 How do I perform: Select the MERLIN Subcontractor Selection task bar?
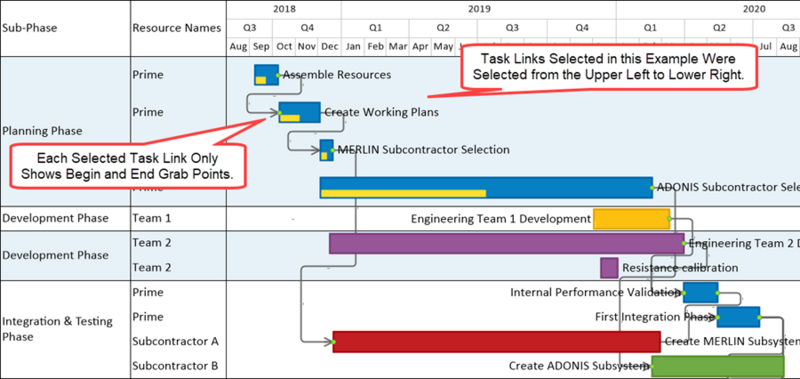pyautogui.click(x=327, y=150)
